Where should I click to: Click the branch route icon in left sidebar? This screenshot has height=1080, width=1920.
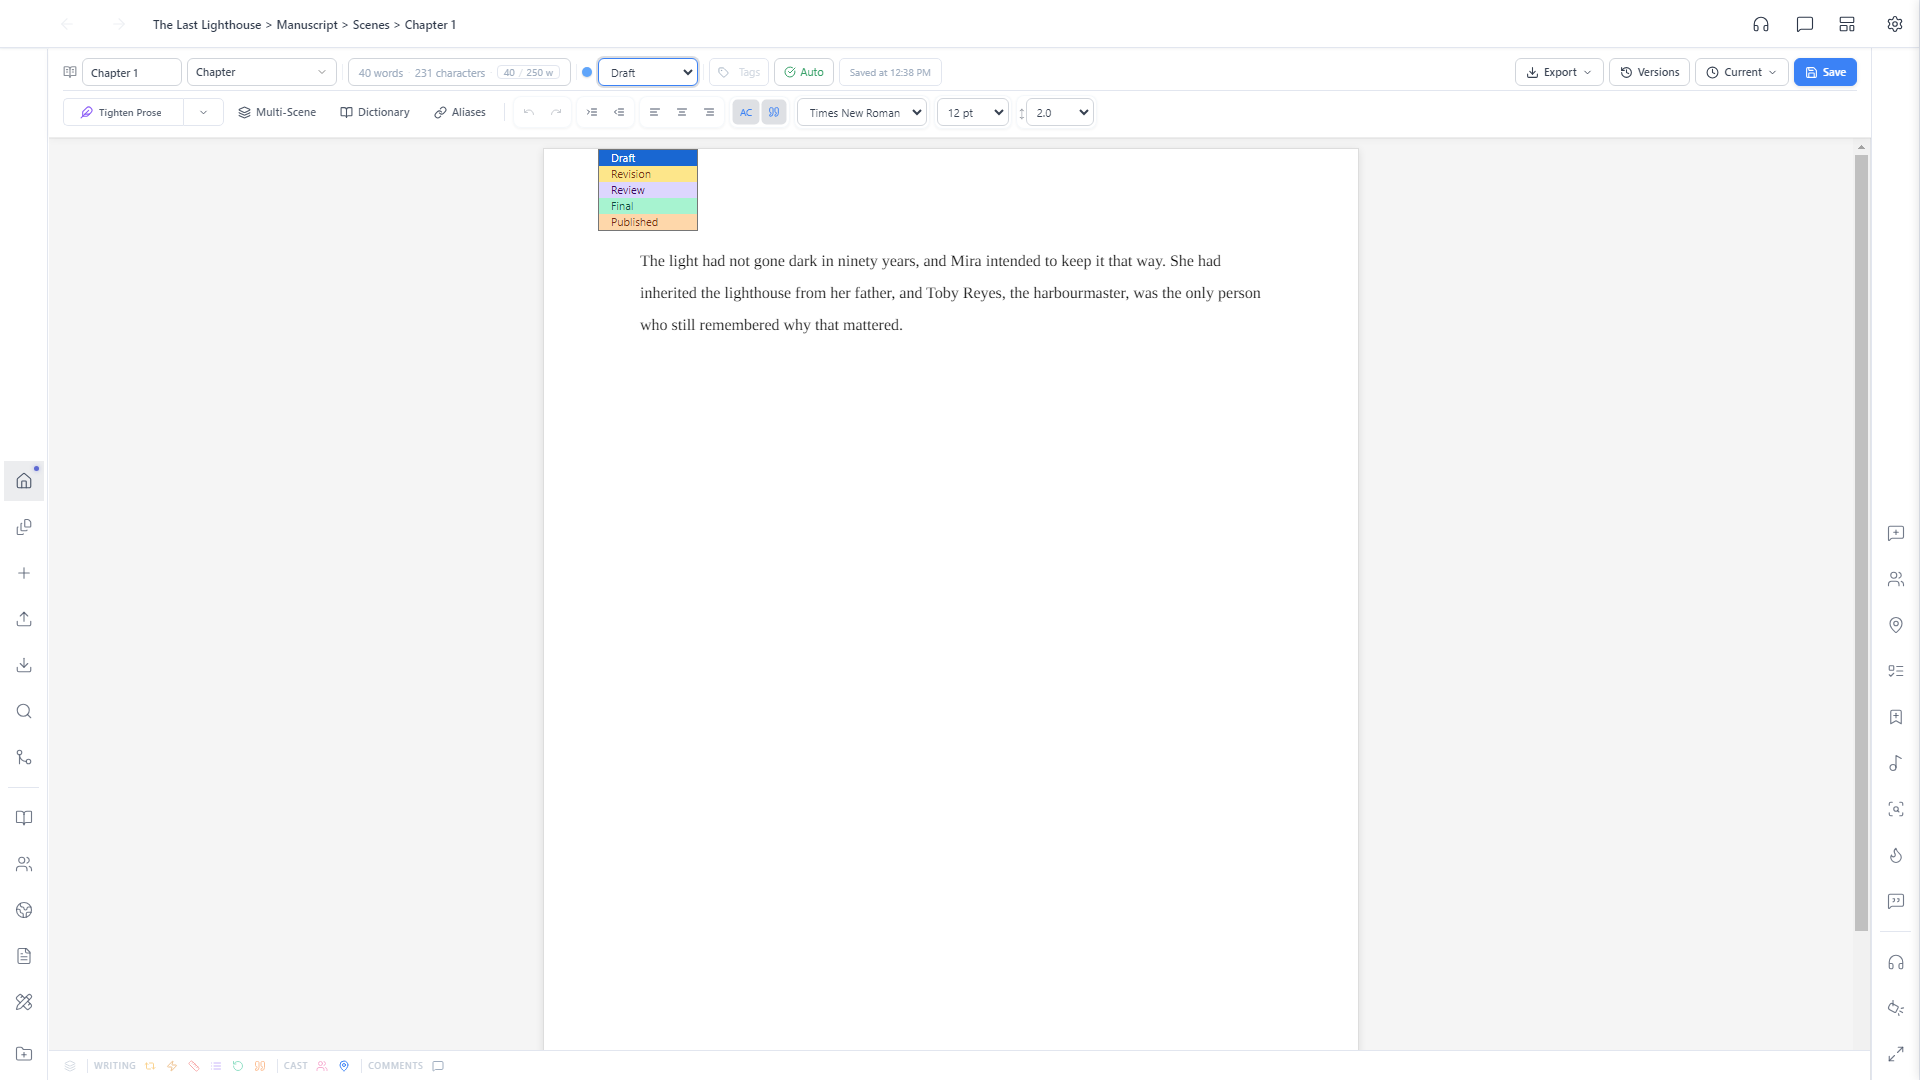tap(24, 757)
